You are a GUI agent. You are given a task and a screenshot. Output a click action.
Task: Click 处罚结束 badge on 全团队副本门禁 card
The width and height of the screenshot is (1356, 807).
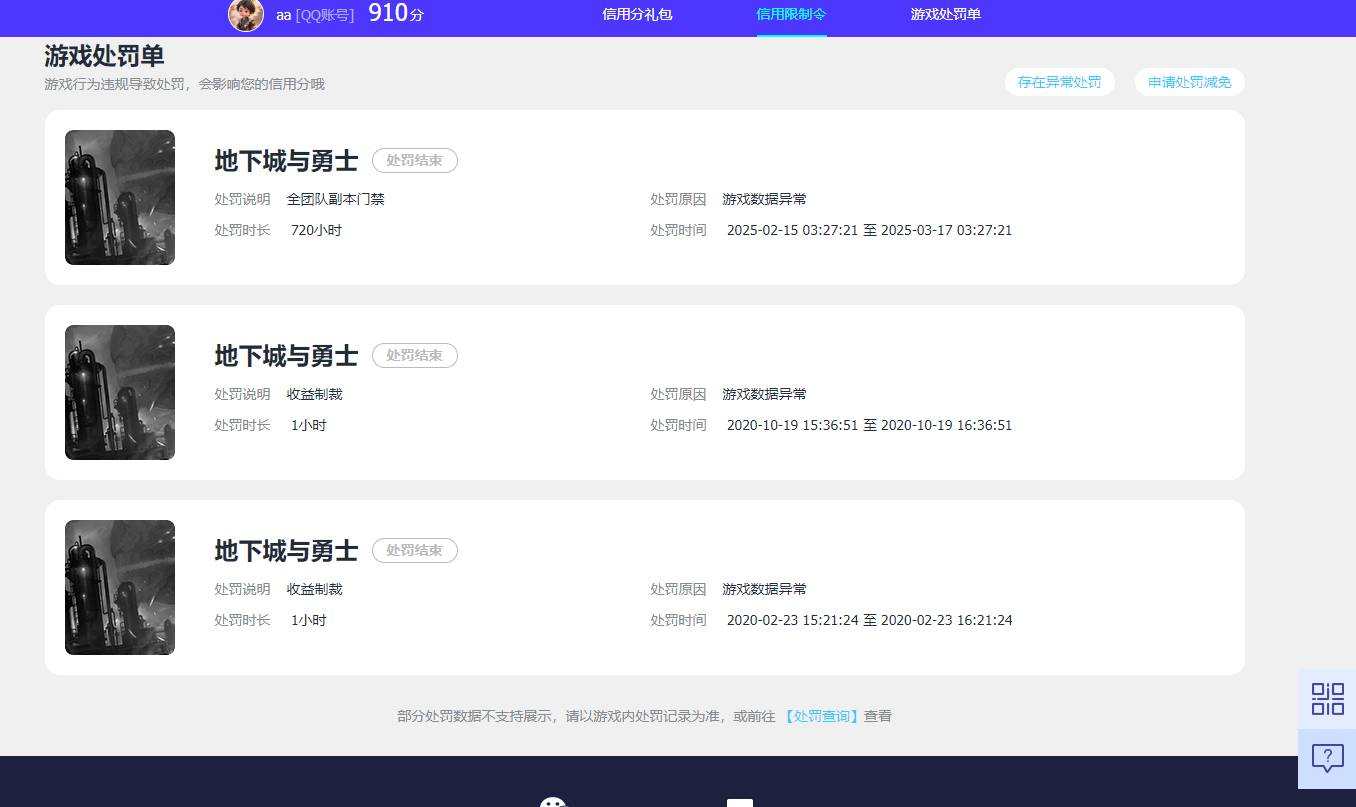(415, 160)
